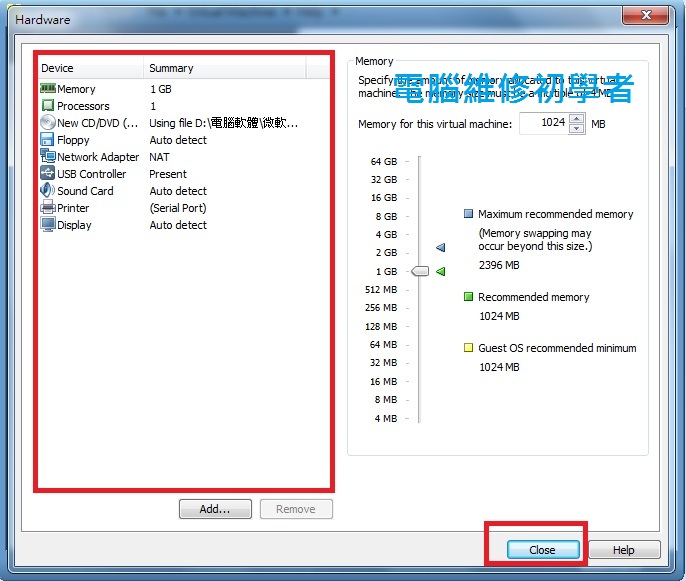686x581 pixels.
Task: Click the memory size input field
Action: [544, 123]
